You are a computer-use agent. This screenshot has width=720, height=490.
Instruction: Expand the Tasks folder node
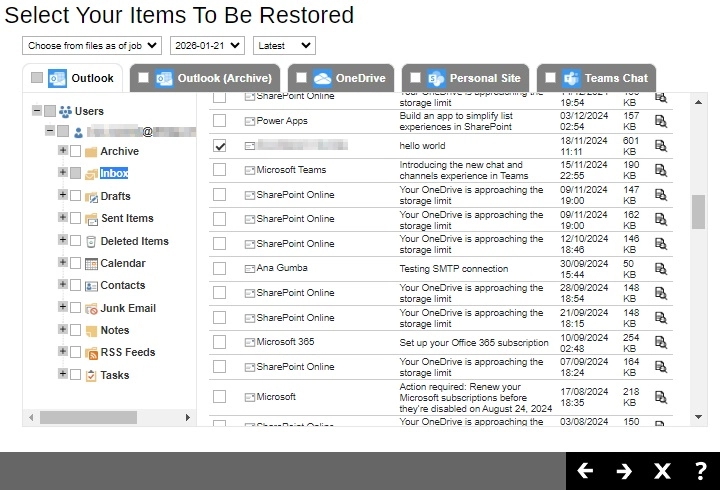pyautogui.click(x=63, y=373)
